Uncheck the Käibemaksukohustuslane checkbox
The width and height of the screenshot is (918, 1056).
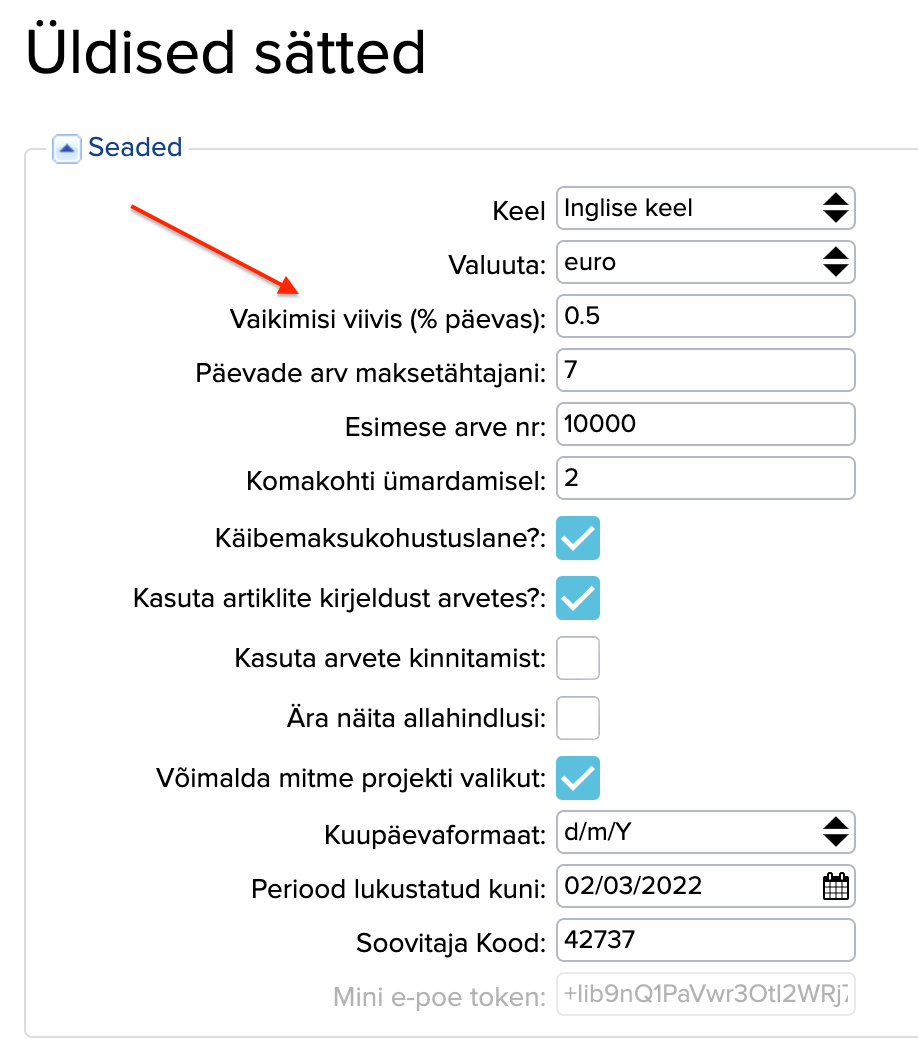coord(578,538)
